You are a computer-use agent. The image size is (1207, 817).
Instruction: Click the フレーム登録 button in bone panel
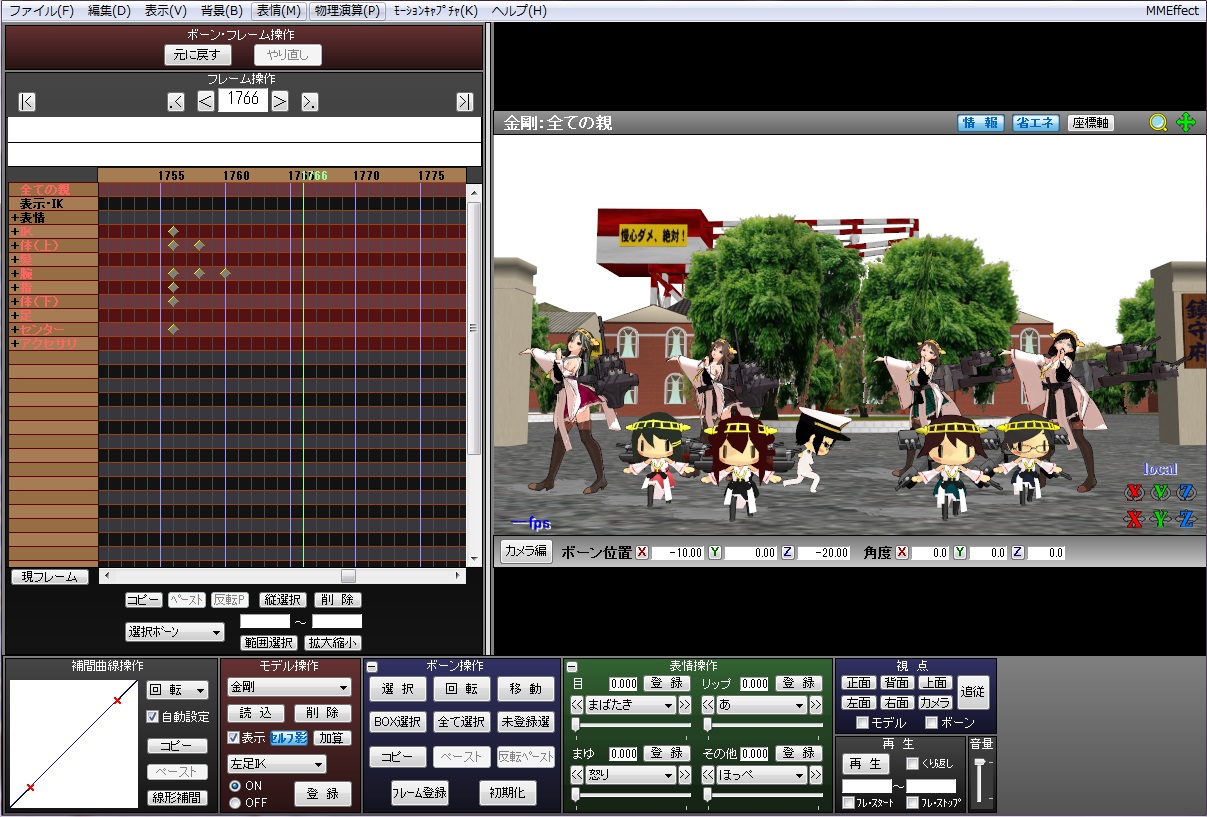pos(420,793)
